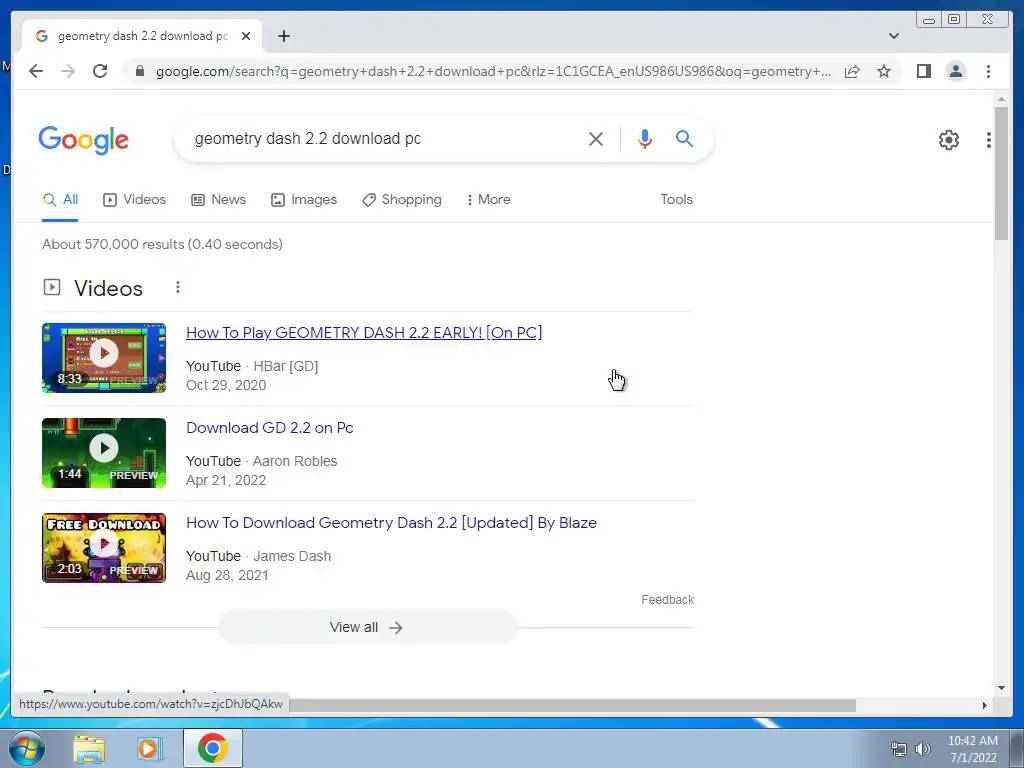Open the network tray icon
Image resolution: width=1024 pixels, height=768 pixels.
pos(899,749)
